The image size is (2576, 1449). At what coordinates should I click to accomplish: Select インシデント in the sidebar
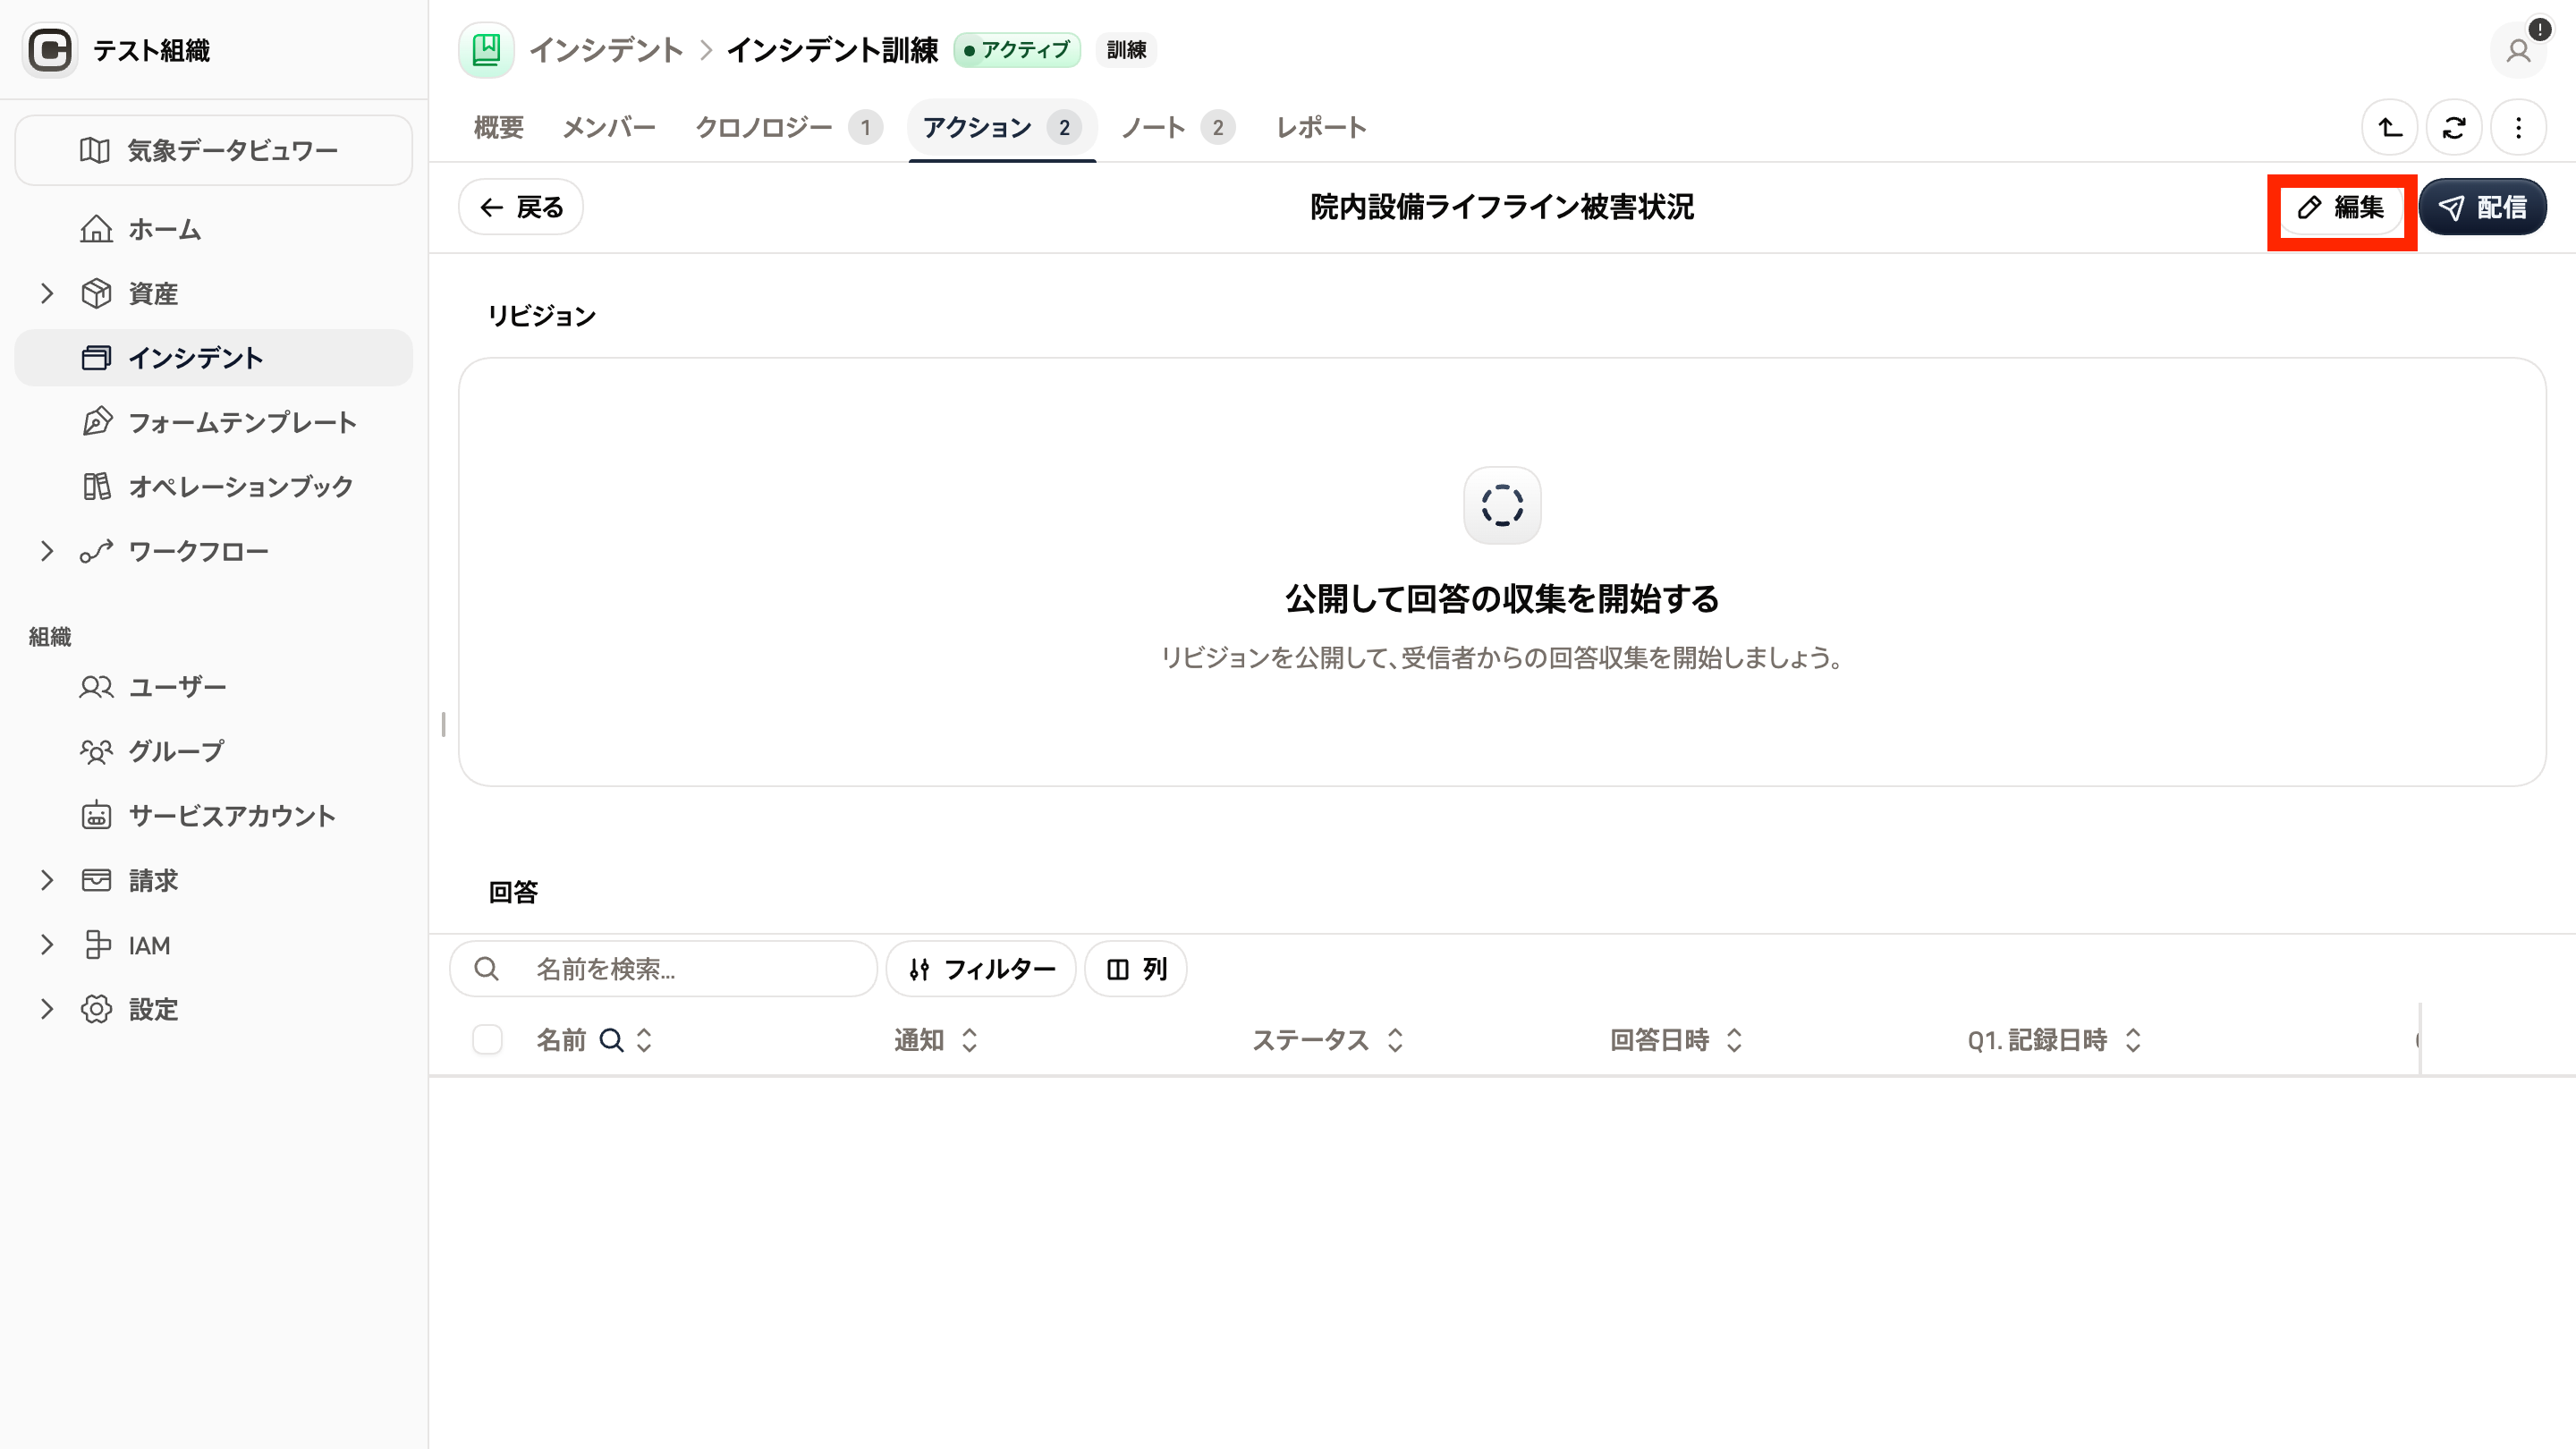click(213, 358)
